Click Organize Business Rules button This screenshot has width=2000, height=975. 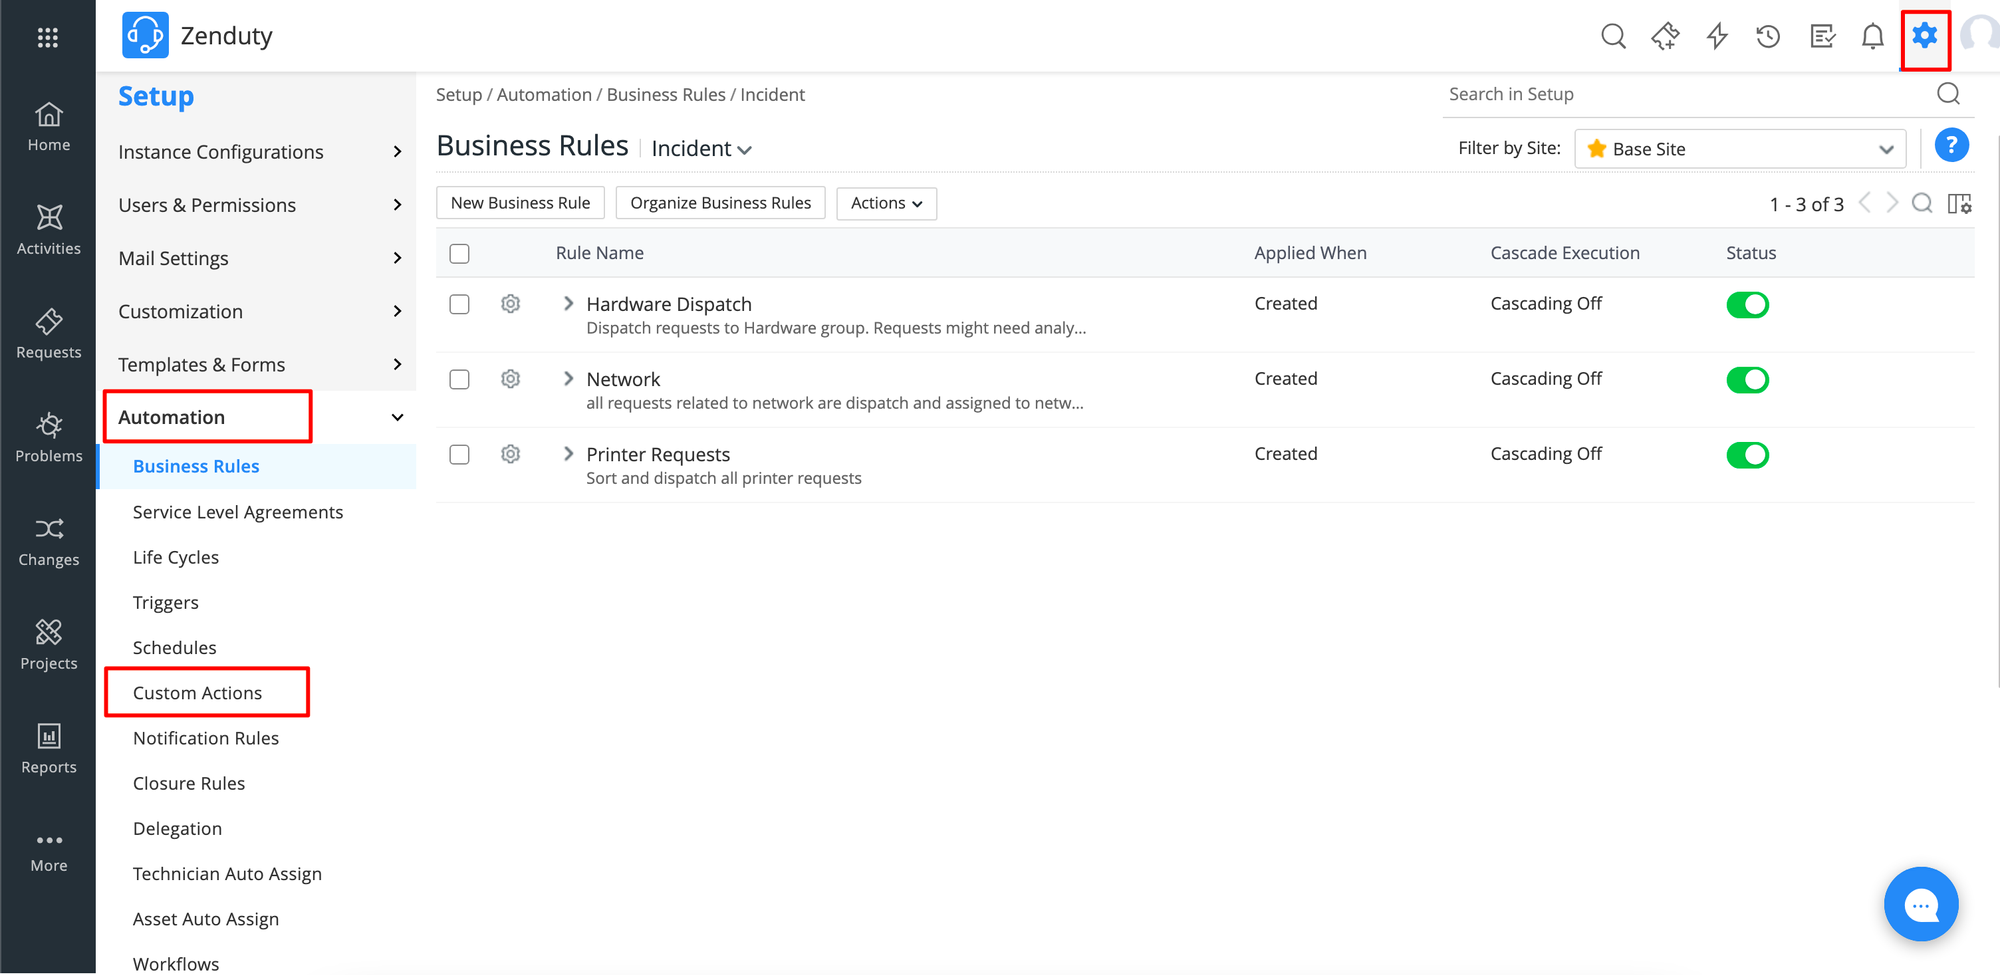click(720, 203)
